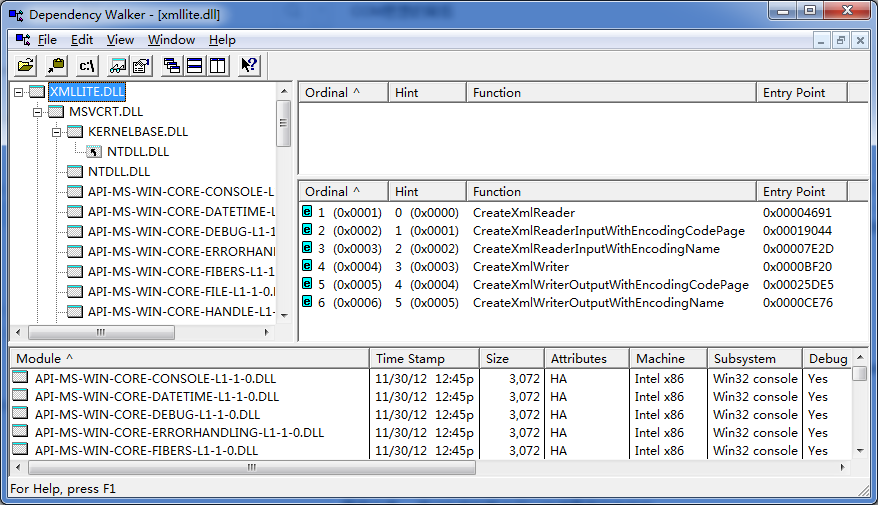
Task: Click module list horizontal scrollbar right arrow
Action: tap(843, 467)
